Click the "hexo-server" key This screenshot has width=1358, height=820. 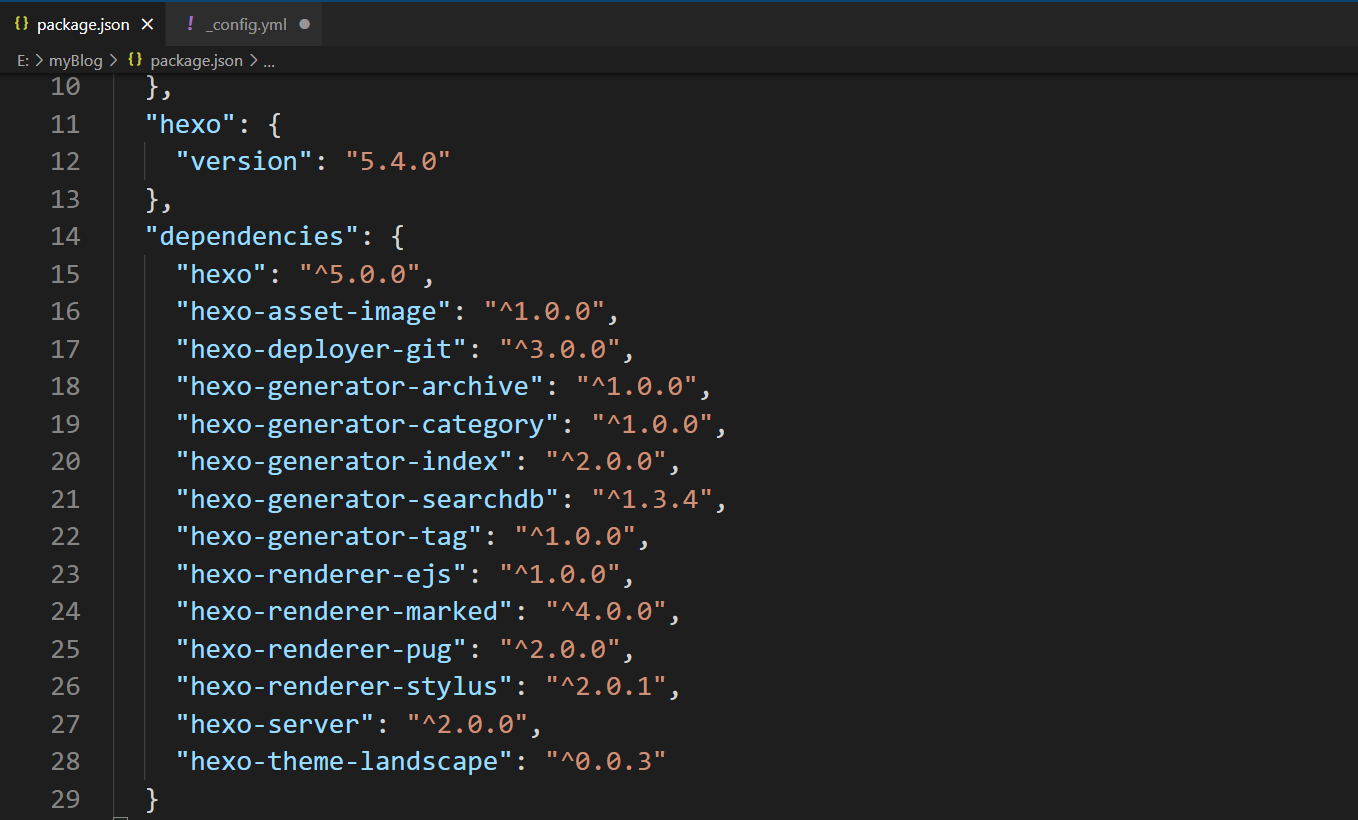[275, 724]
